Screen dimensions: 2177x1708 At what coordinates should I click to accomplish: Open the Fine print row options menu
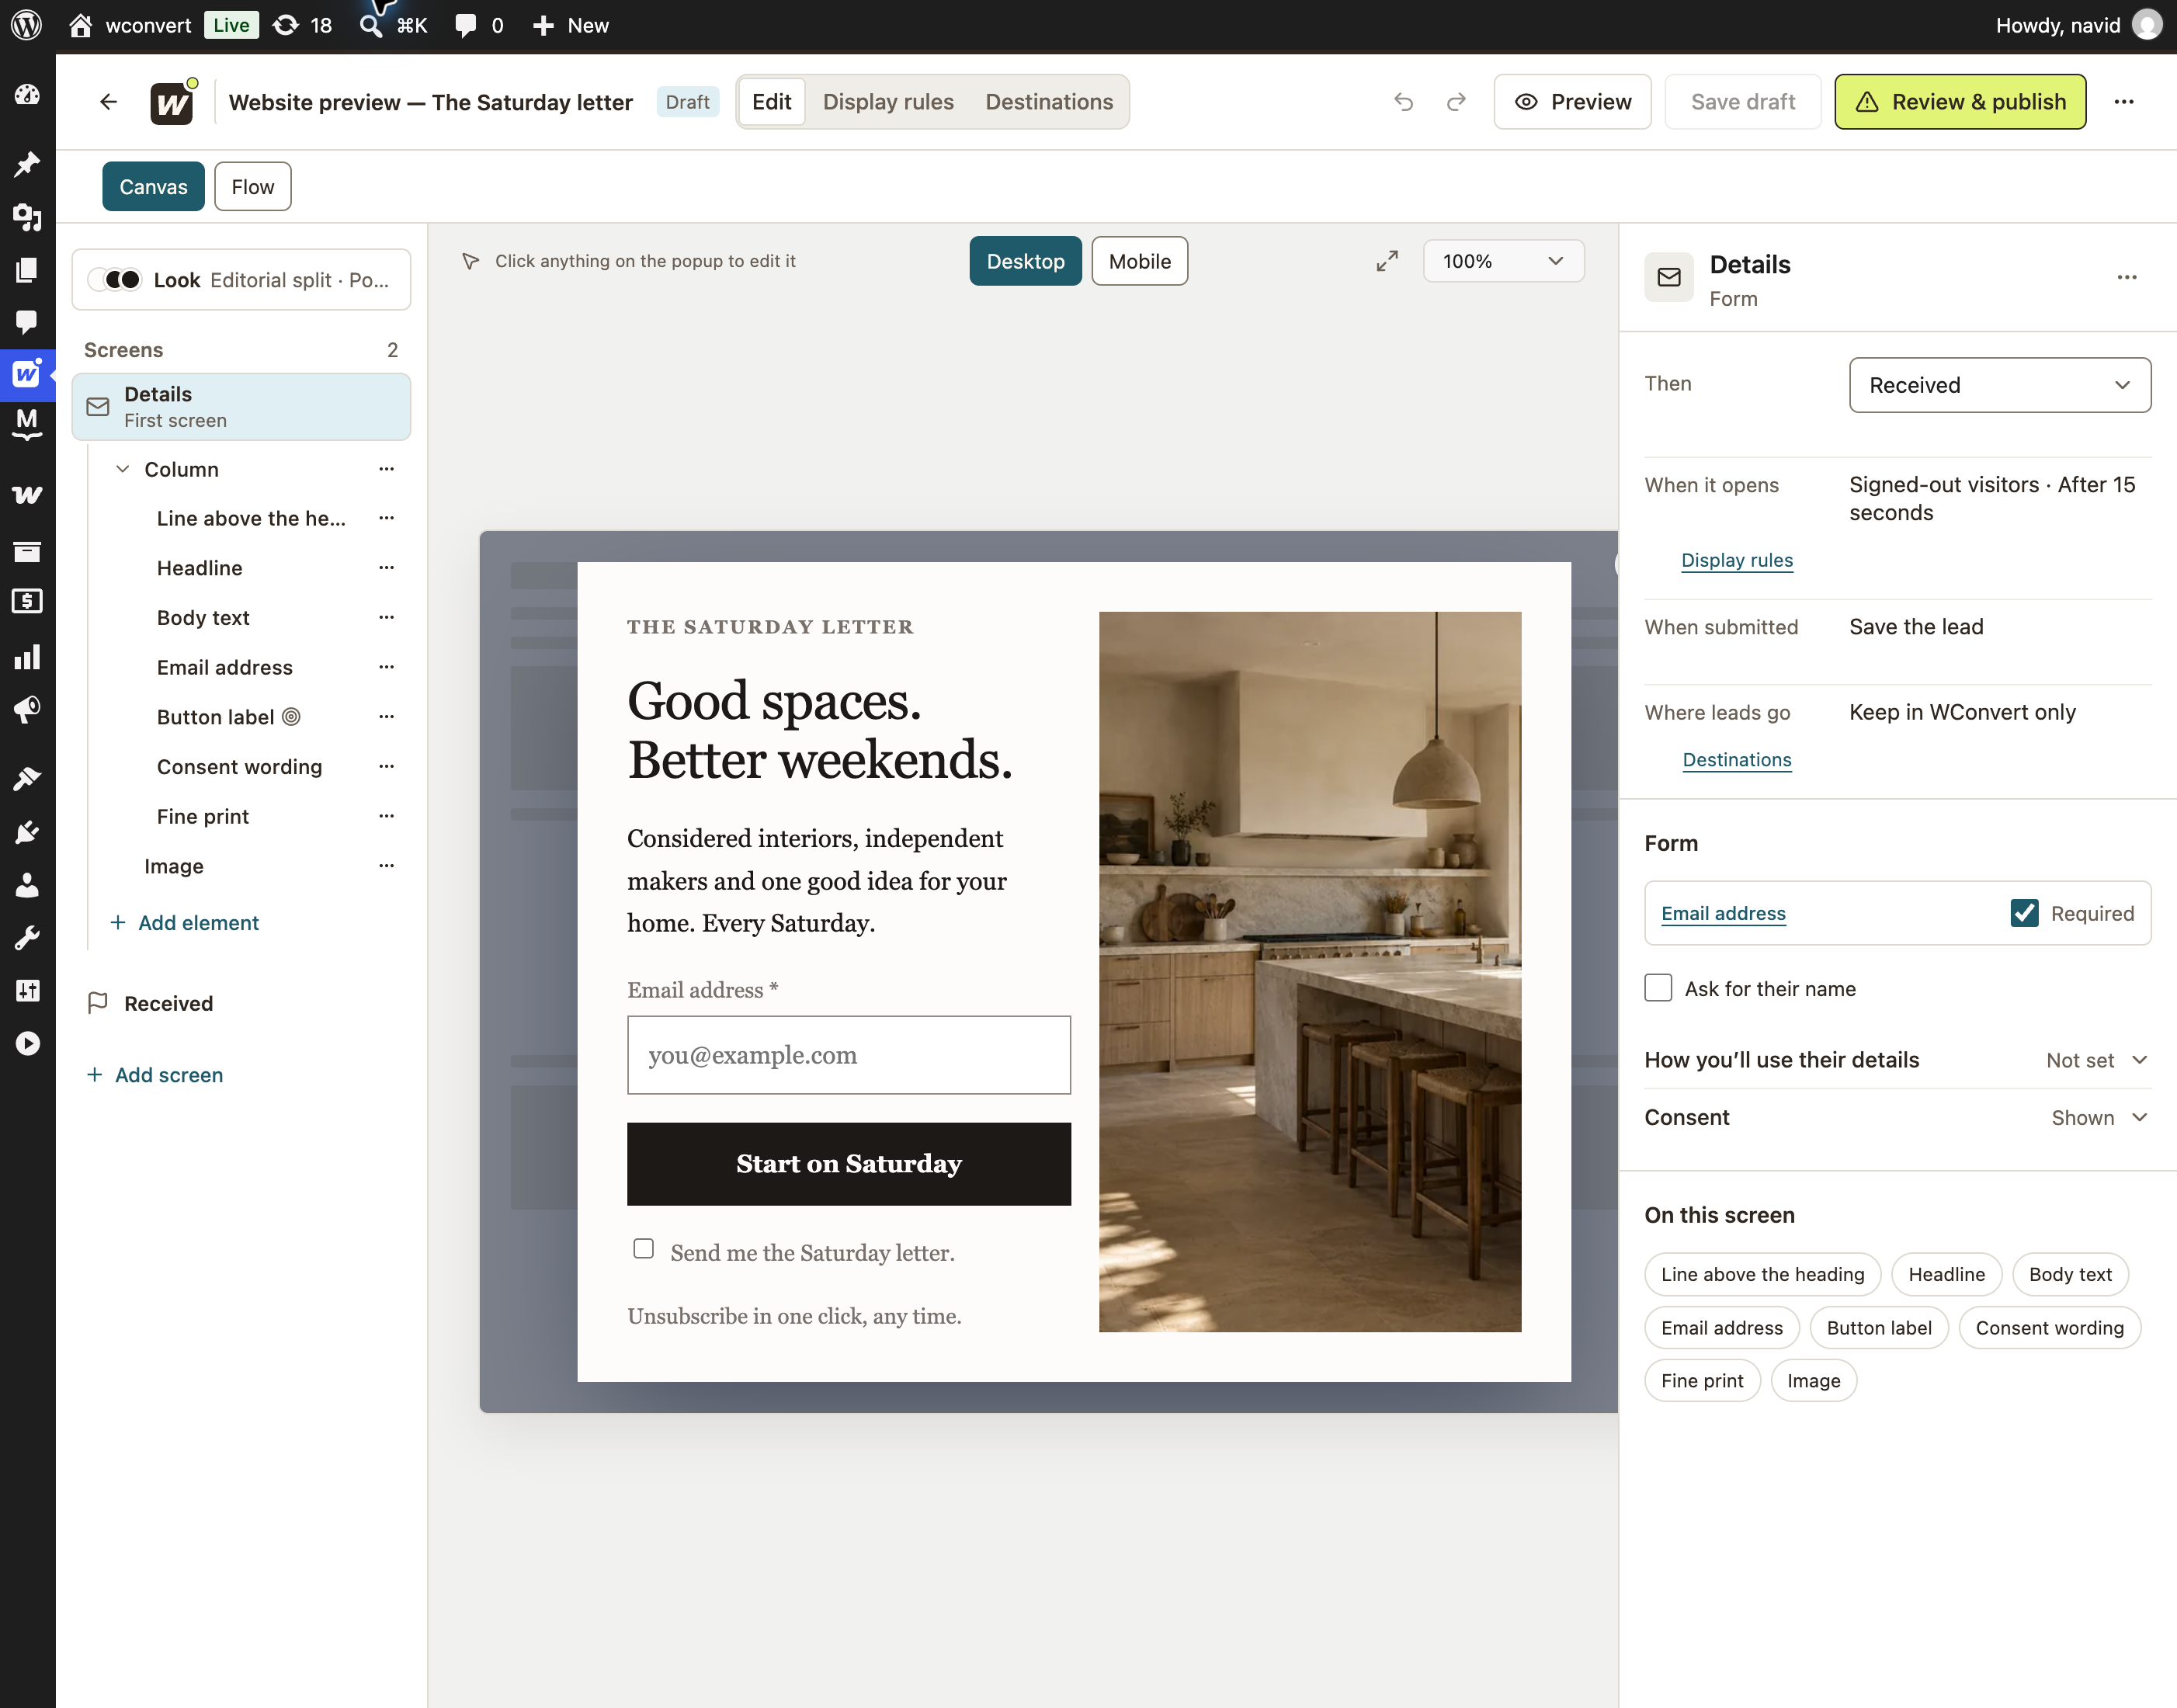pyautogui.click(x=386, y=816)
